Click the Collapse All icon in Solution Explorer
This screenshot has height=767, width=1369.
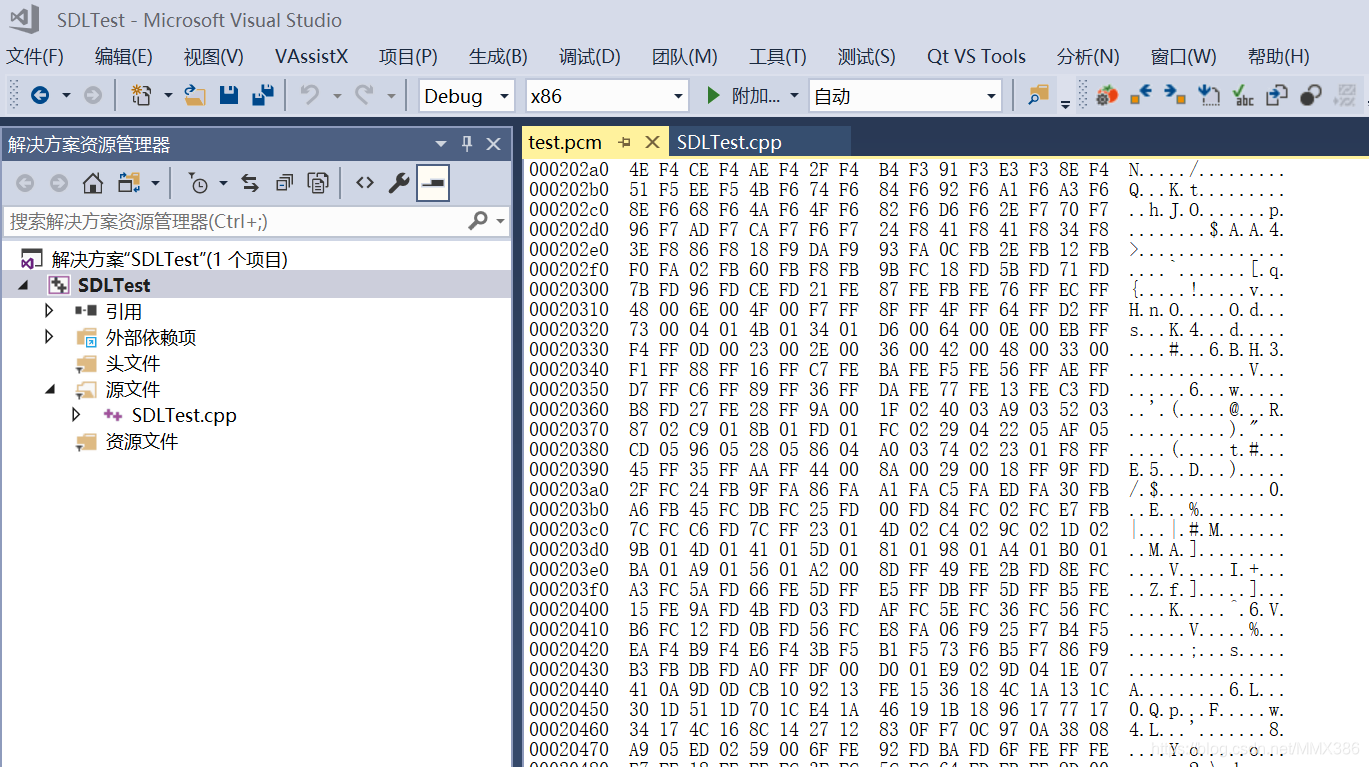[x=284, y=183]
